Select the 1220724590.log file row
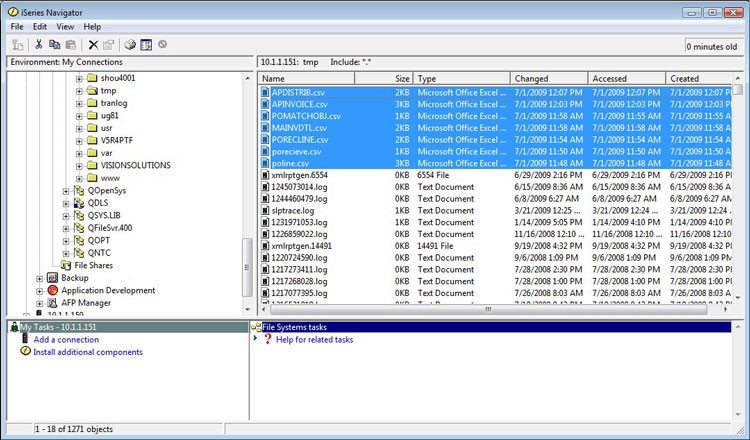The height and width of the screenshot is (440, 750). 495,258
